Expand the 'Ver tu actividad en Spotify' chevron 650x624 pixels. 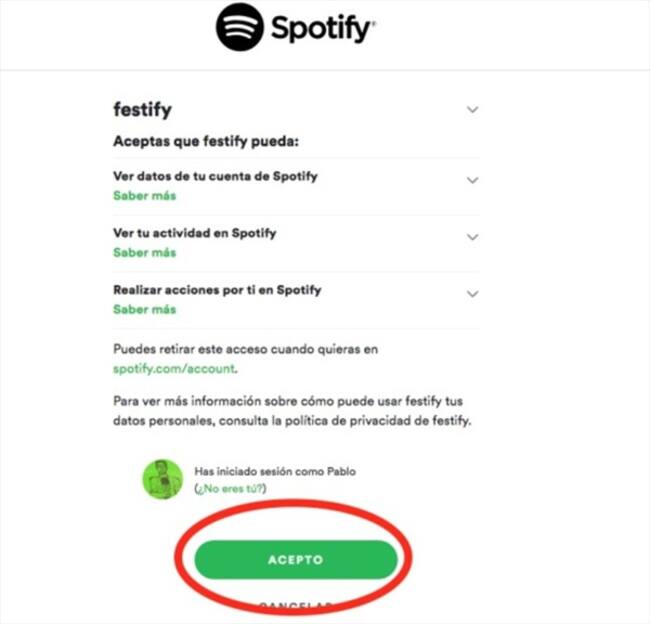click(x=473, y=237)
